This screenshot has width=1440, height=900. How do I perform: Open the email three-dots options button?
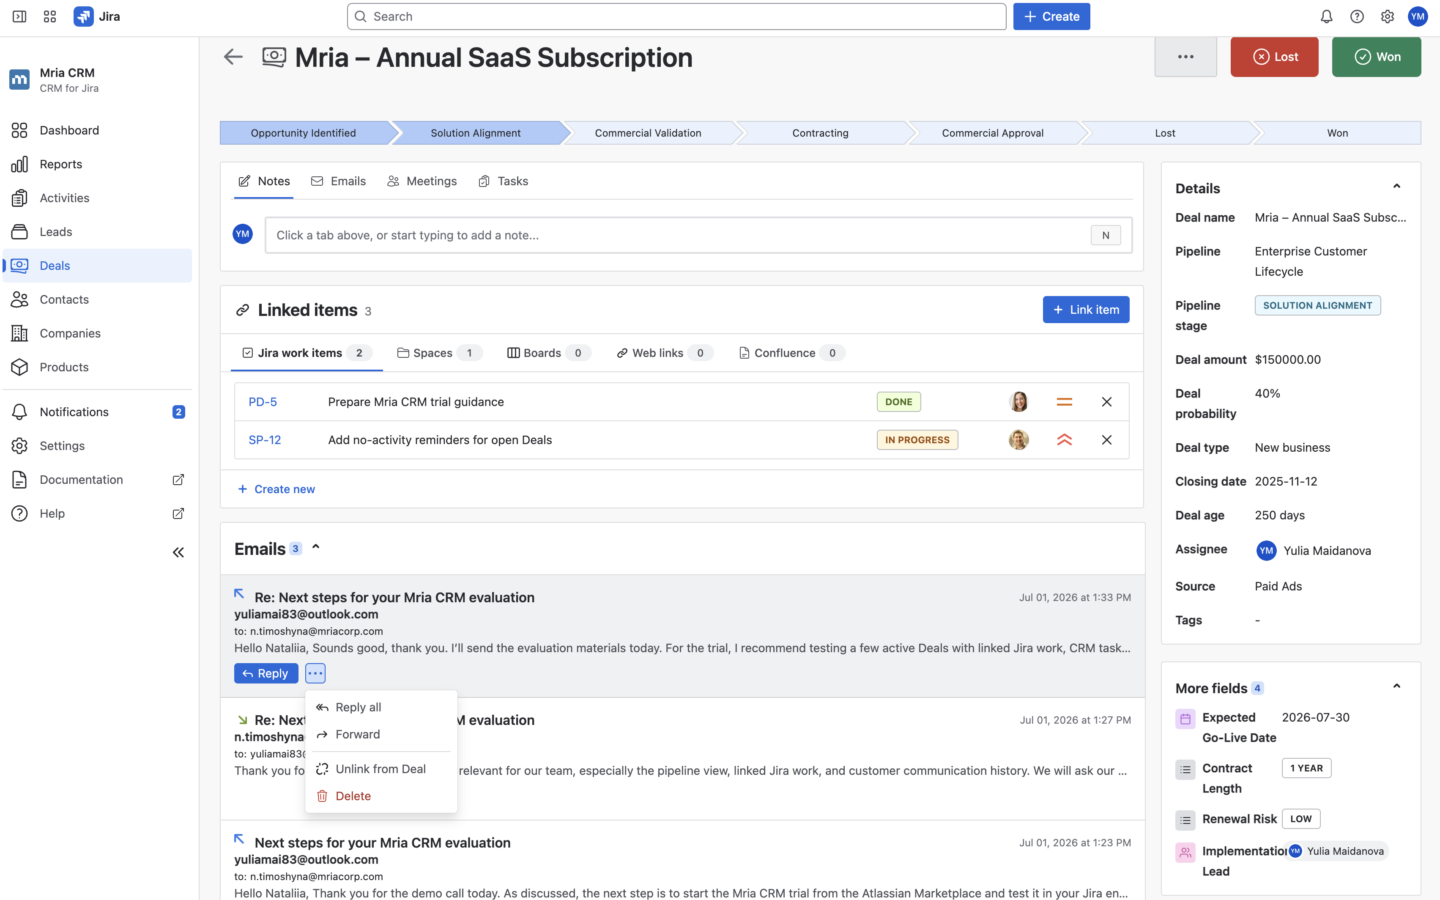(315, 673)
